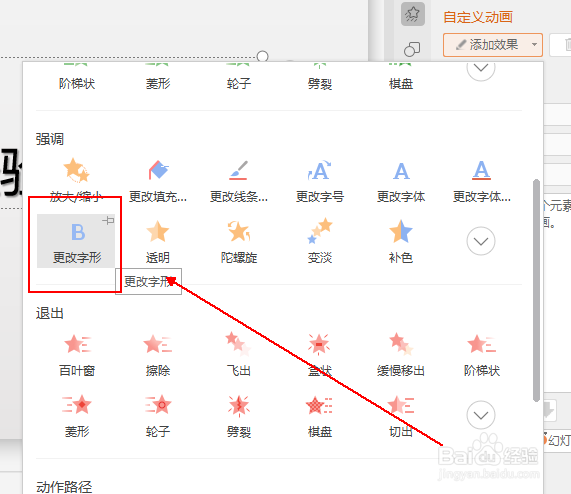Apply the 补色 emphasis effect
This screenshot has width=571, height=494.
click(401, 242)
